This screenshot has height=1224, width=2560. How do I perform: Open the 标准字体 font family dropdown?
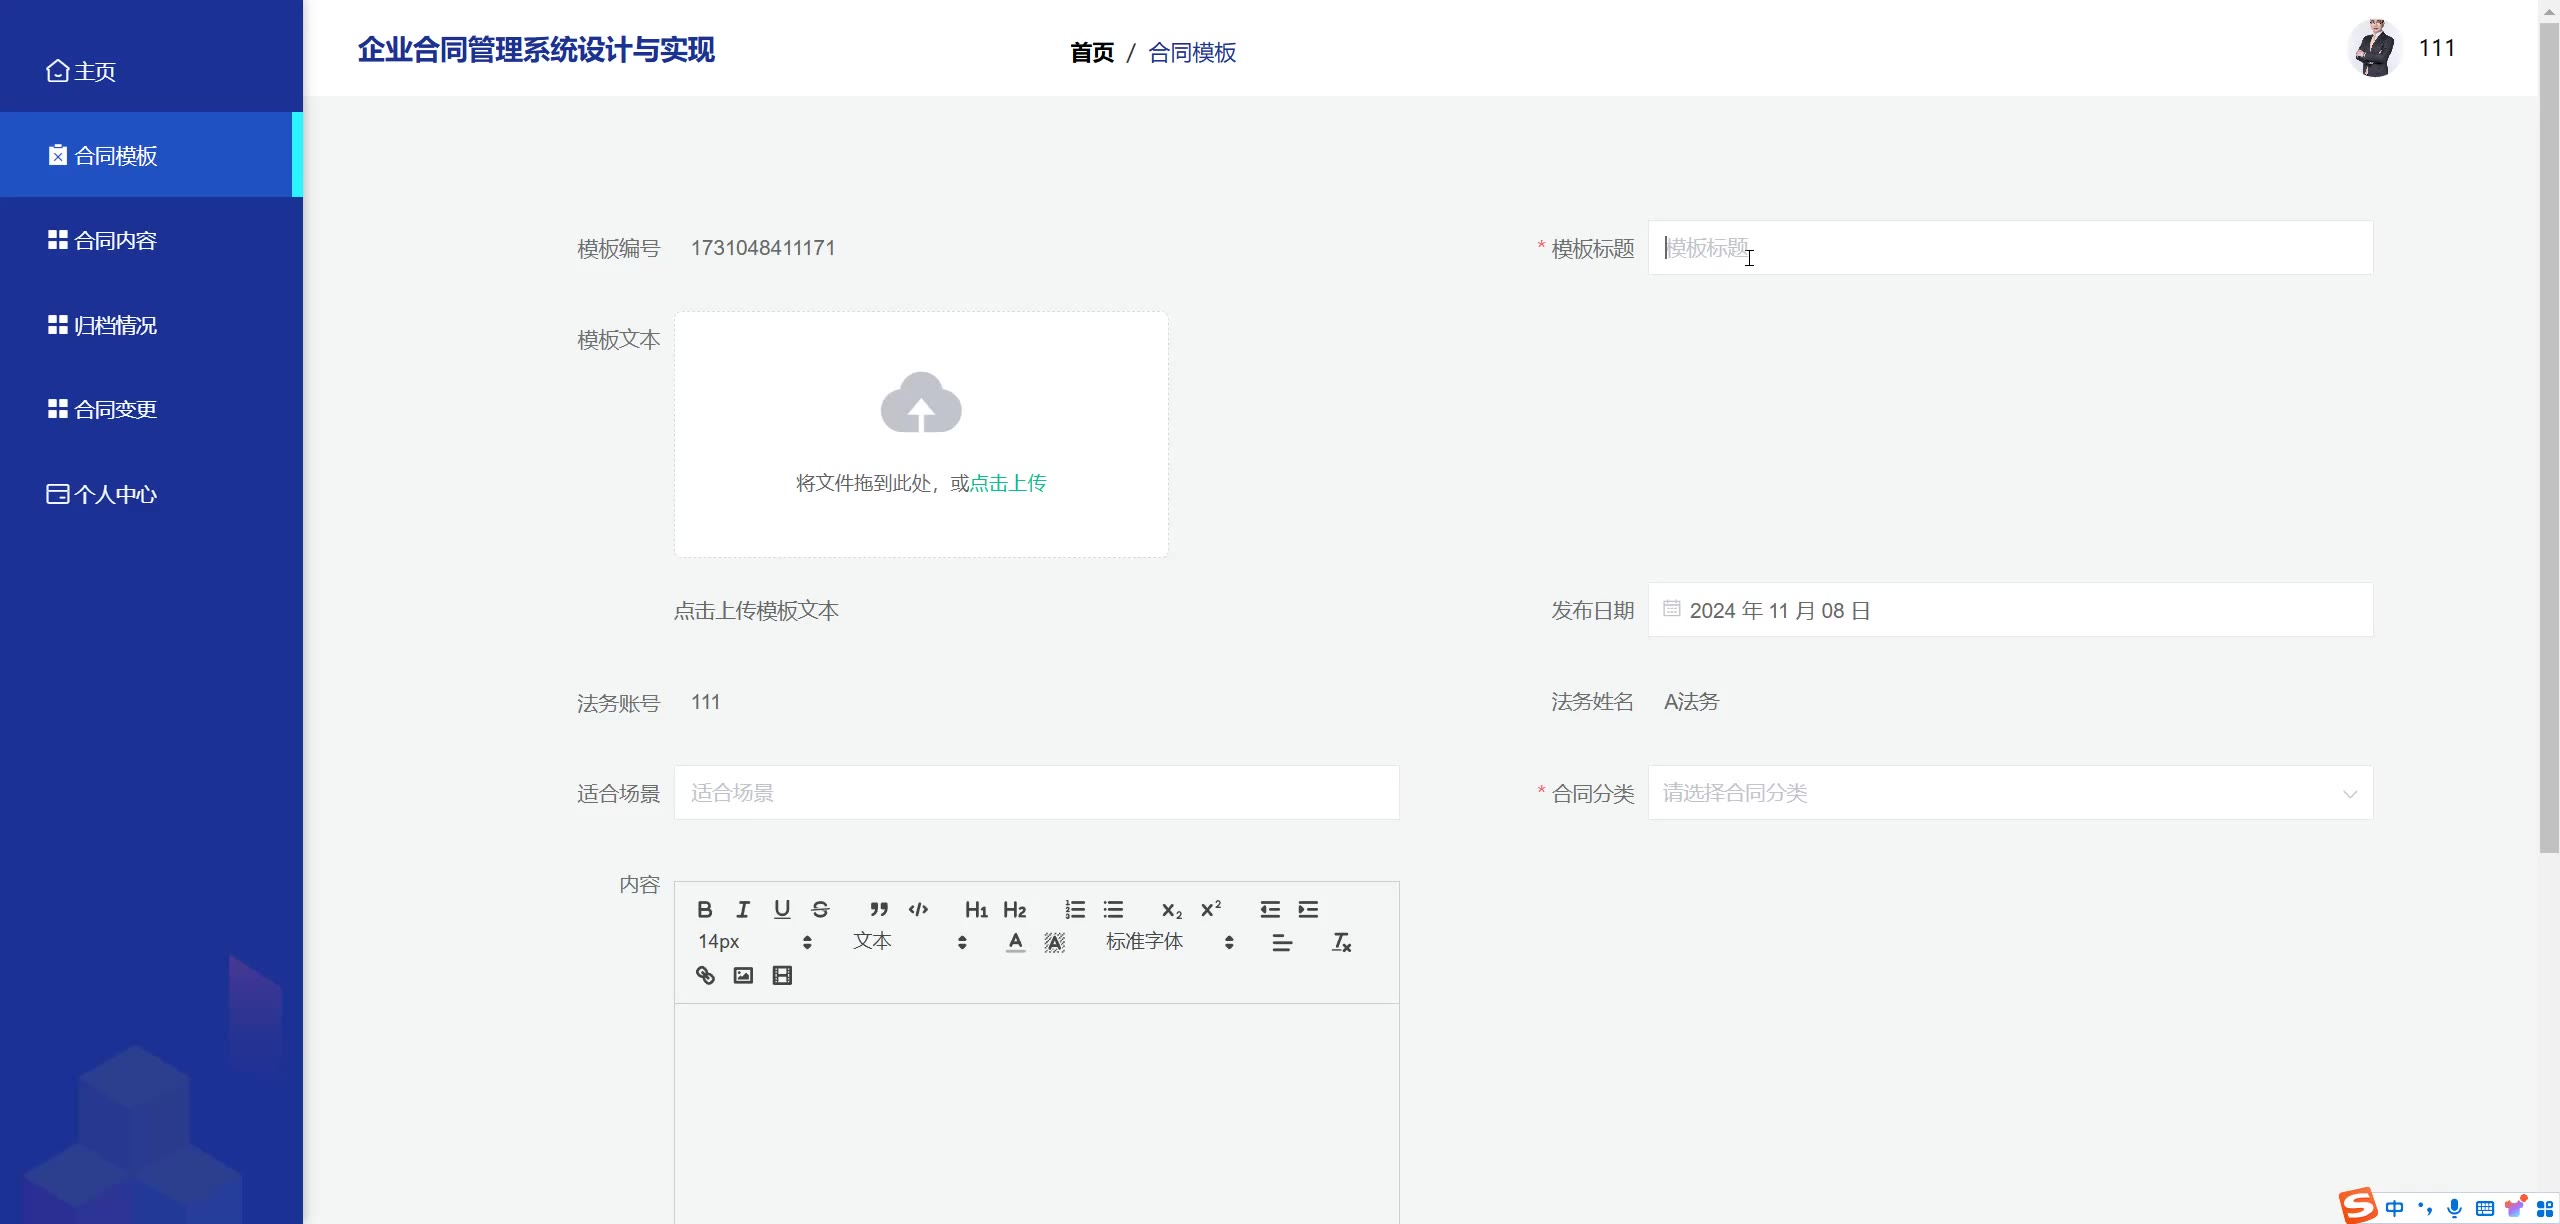pyautogui.click(x=1169, y=942)
